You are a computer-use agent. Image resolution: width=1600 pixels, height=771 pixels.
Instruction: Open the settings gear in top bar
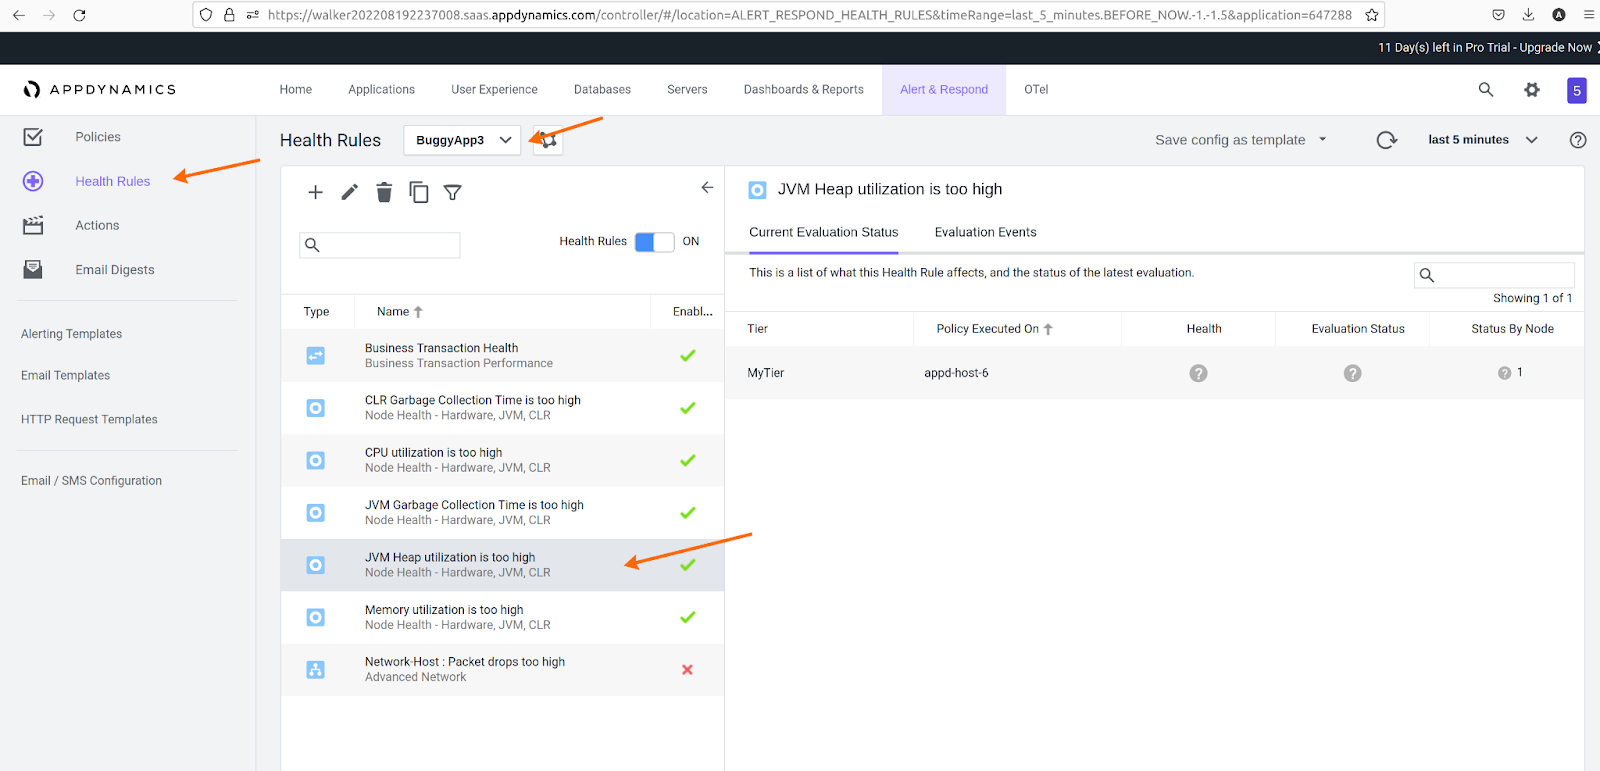(1532, 90)
